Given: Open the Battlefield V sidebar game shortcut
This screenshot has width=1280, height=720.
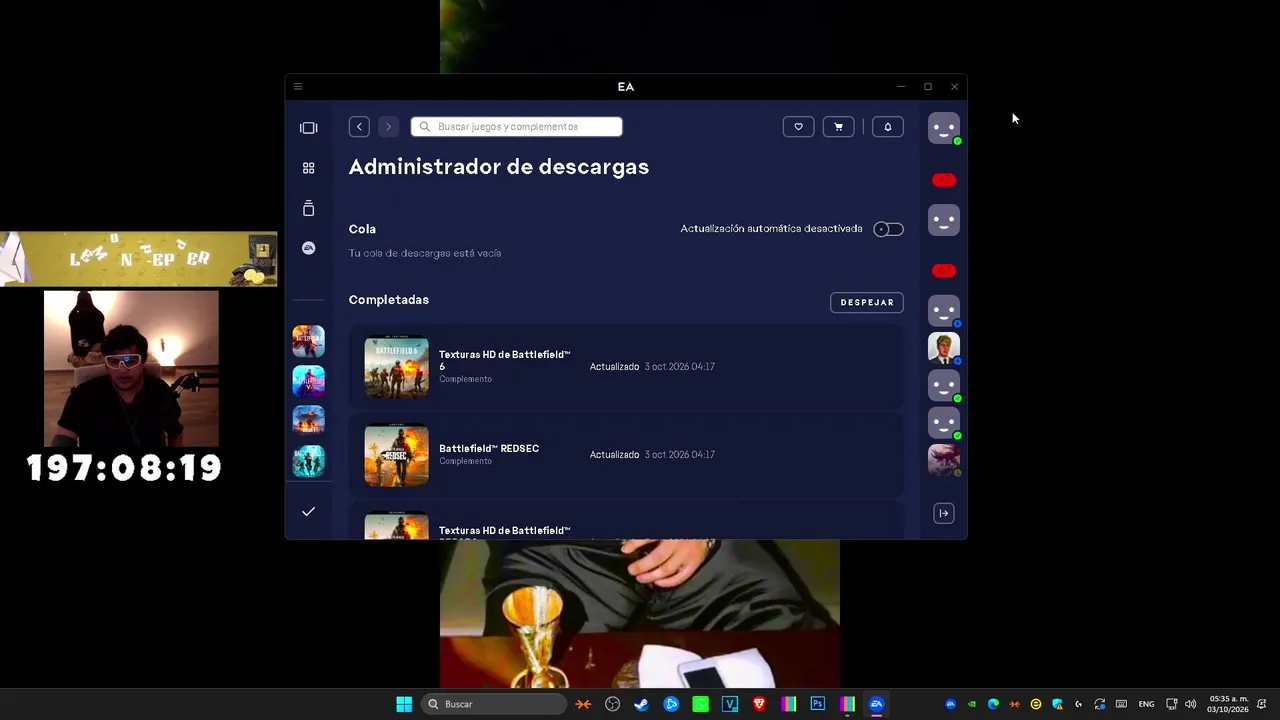Looking at the screenshot, I should [x=308, y=381].
